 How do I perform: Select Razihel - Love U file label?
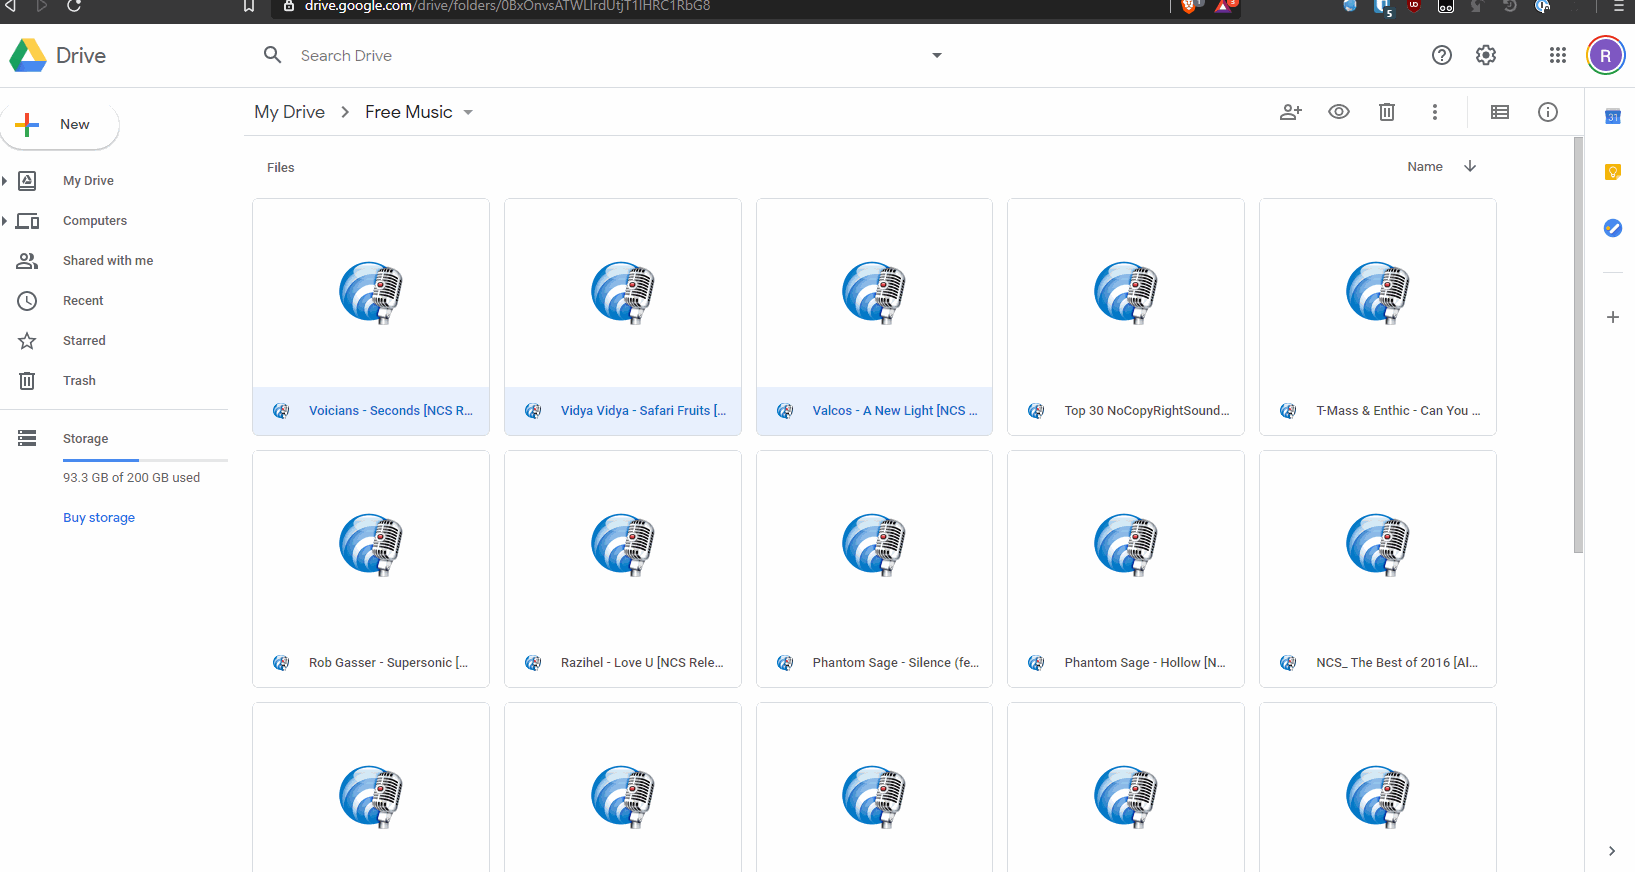point(642,663)
